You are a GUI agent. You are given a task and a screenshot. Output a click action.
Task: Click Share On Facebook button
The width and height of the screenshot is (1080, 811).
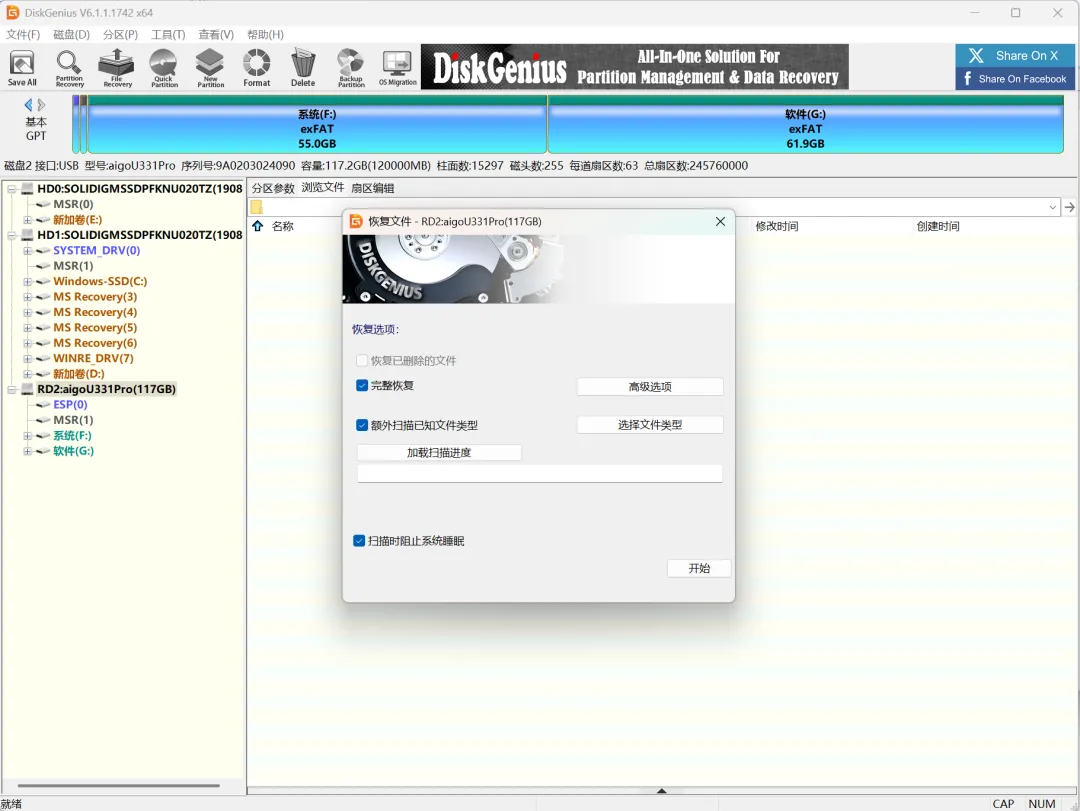point(1015,79)
